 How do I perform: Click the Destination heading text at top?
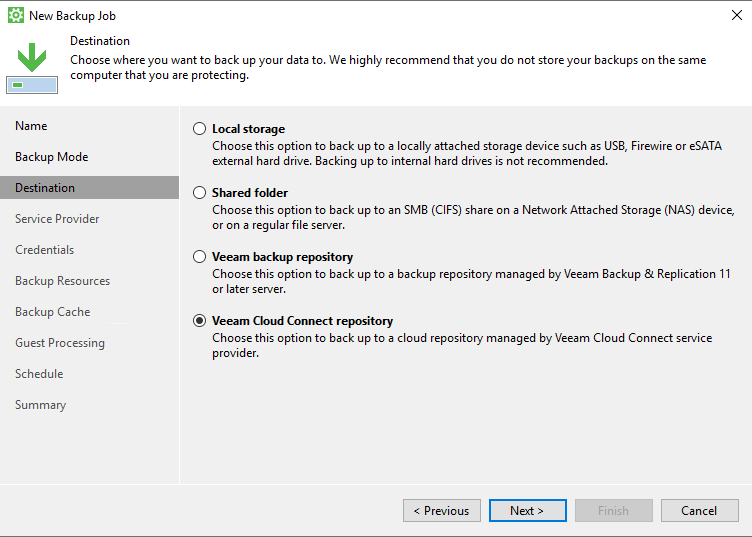[x=100, y=41]
